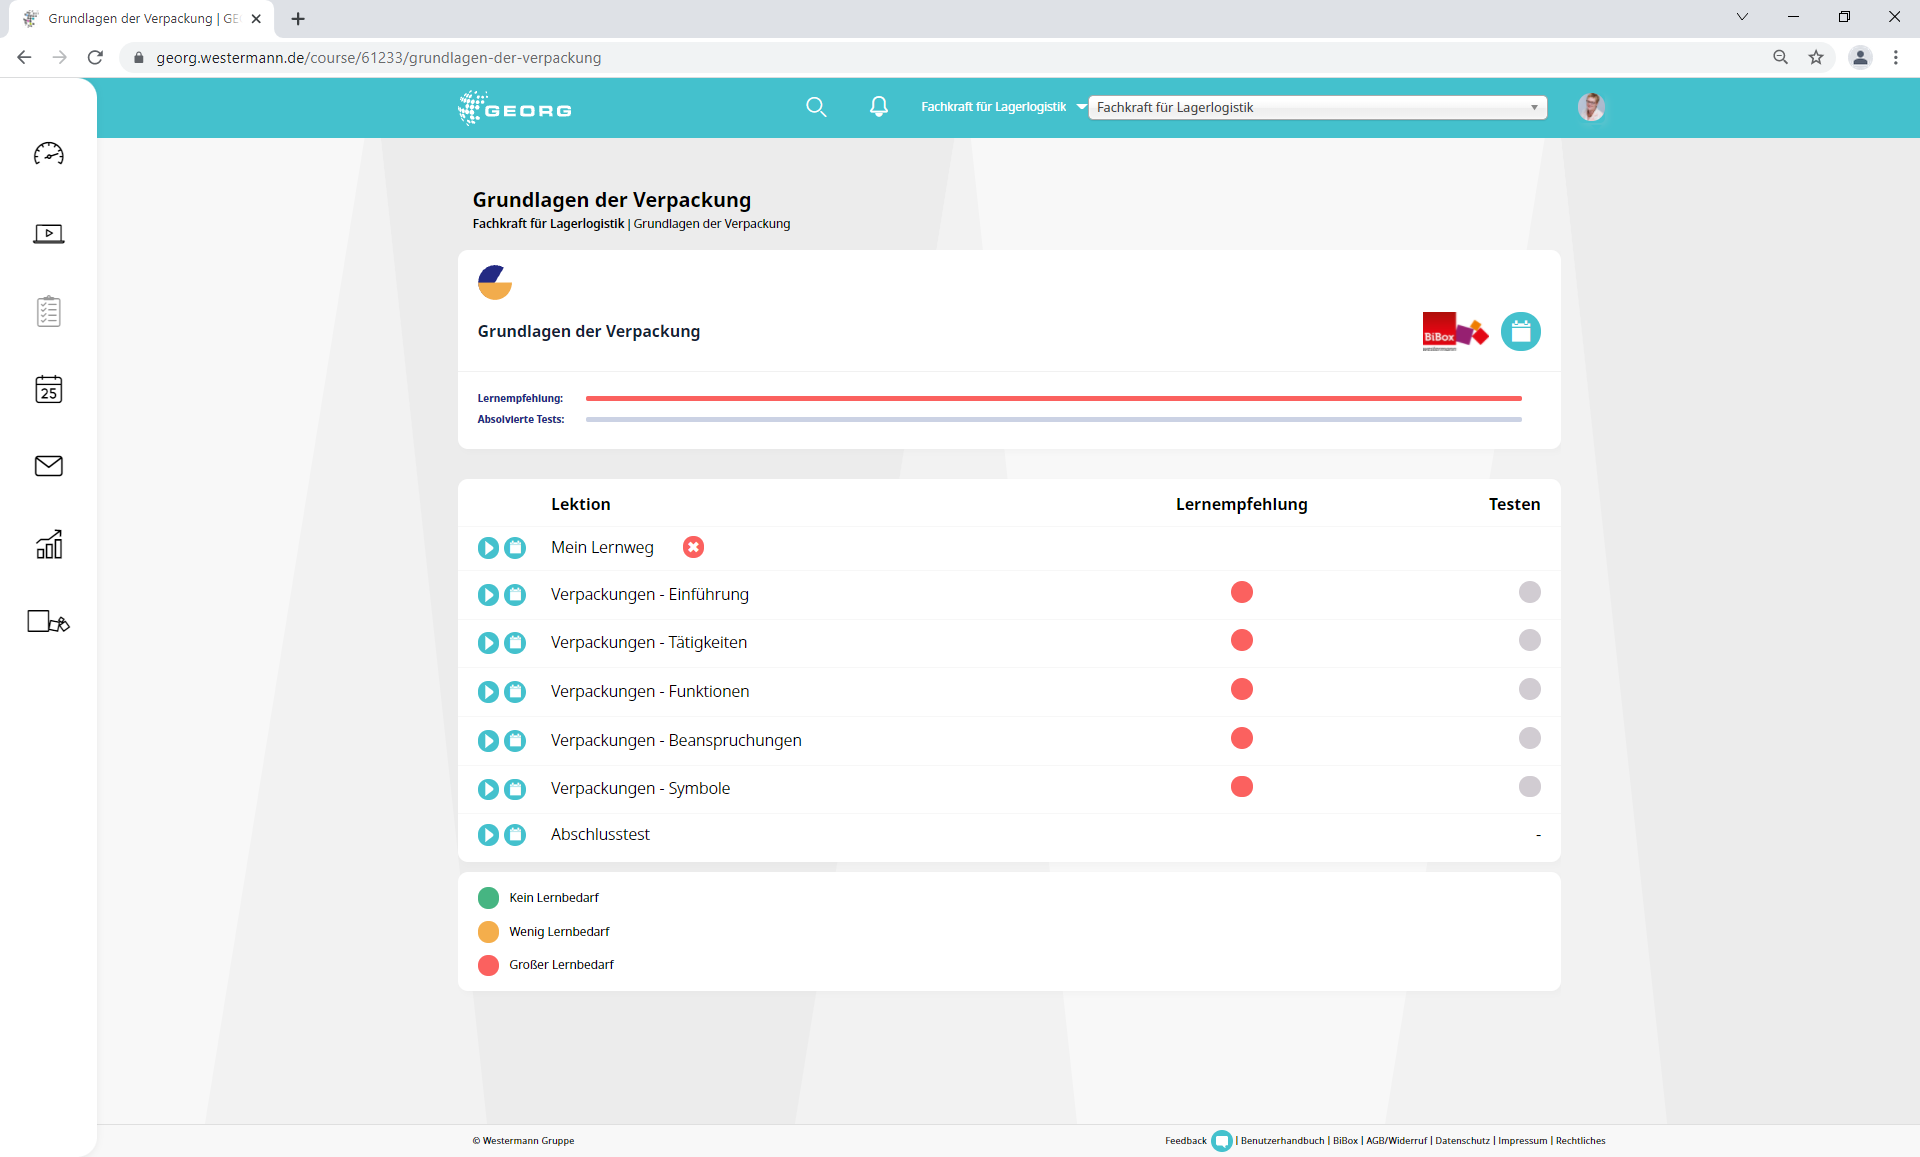Click the Feedback link at bottom
1920x1157 pixels.
(x=1182, y=1141)
